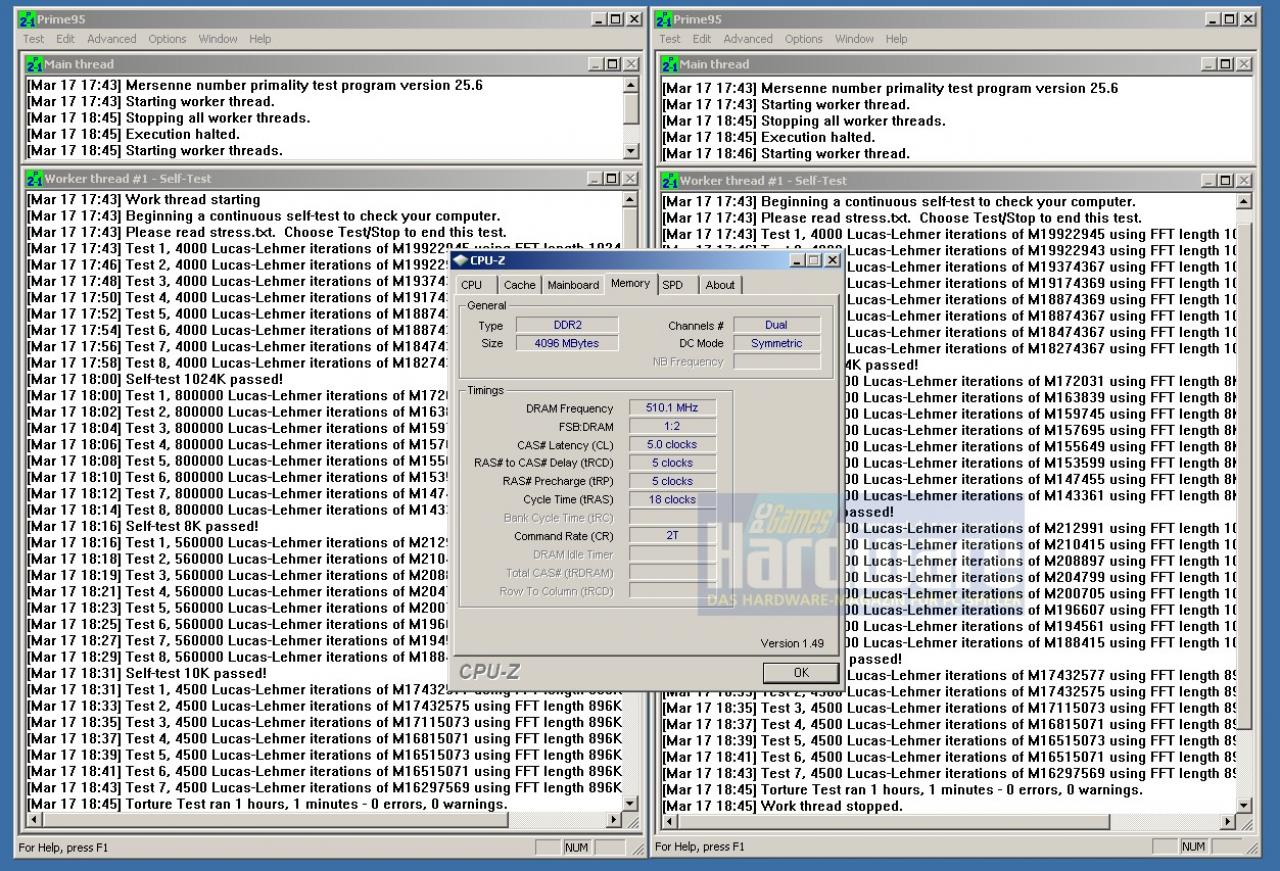Click right-scroll arrow in left Worker thread log

614,820
